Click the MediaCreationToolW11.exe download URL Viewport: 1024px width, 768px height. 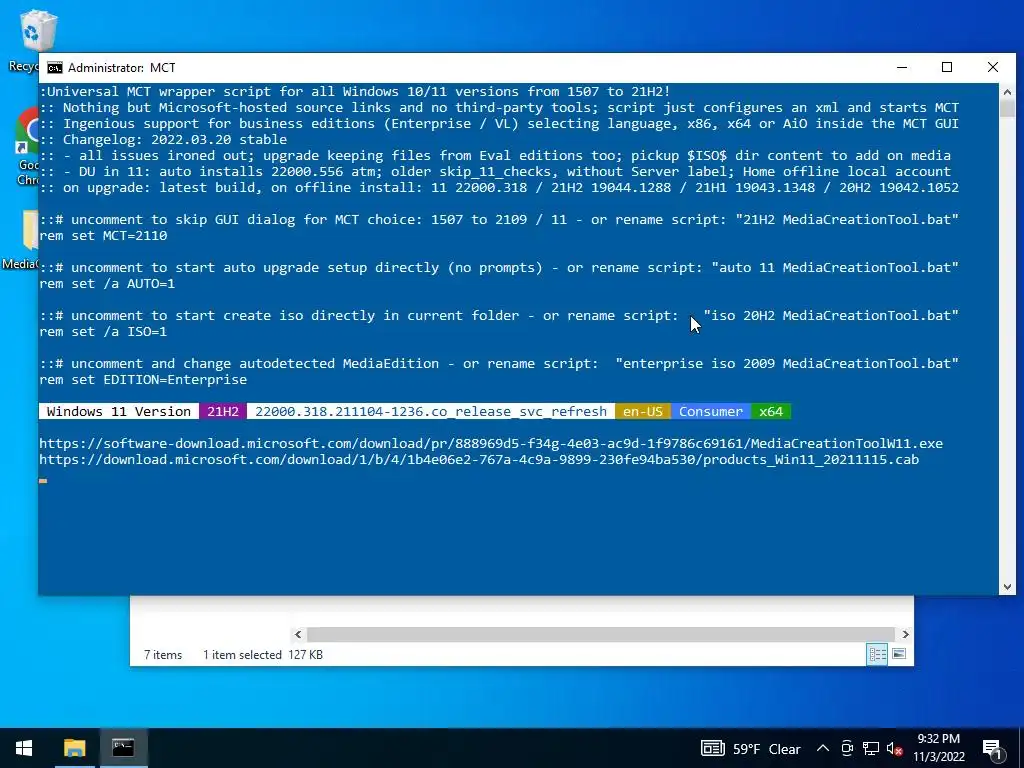[491, 443]
